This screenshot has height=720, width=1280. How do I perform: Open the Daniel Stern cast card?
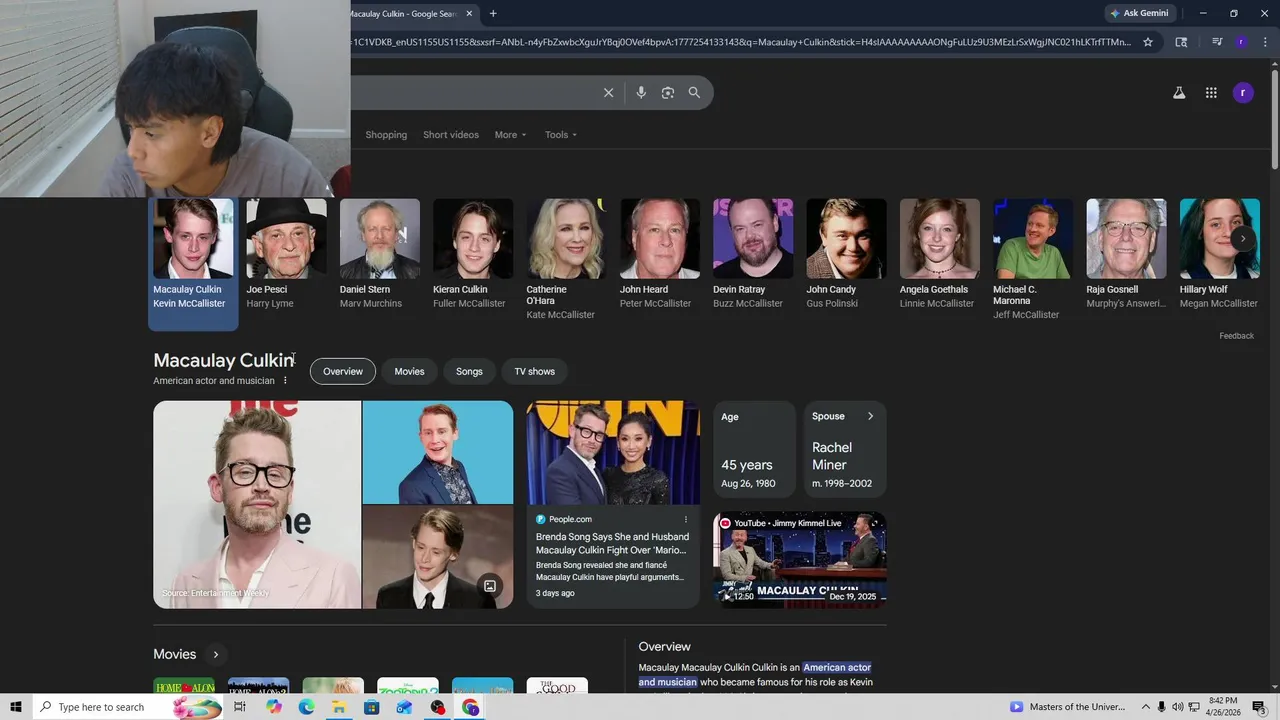(x=380, y=256)
